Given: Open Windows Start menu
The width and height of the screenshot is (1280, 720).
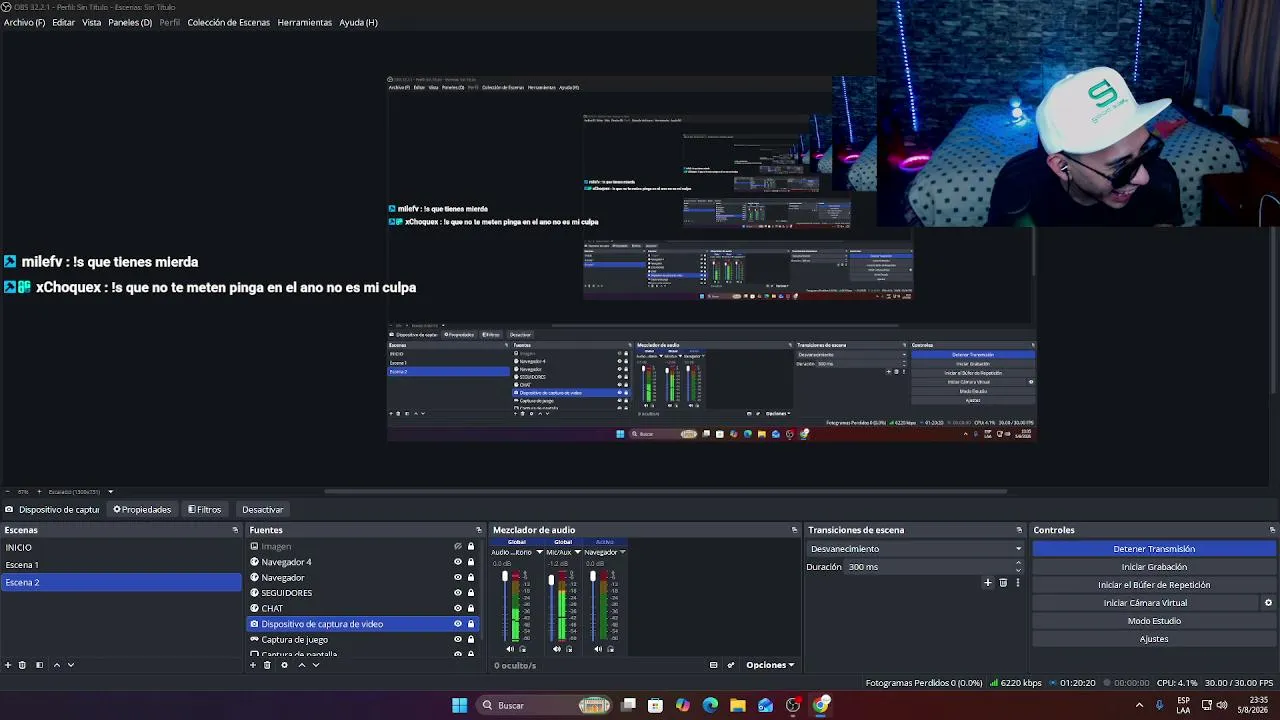Looking at the screenshot, I should (459, 705).
